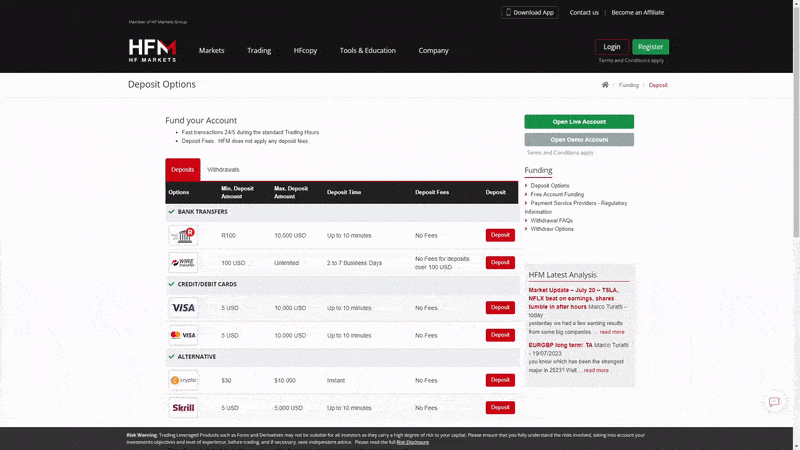This screenshot has height=450, width=800.
Task: Click the home breadcrumb icon
Action: tap(605, 85)
